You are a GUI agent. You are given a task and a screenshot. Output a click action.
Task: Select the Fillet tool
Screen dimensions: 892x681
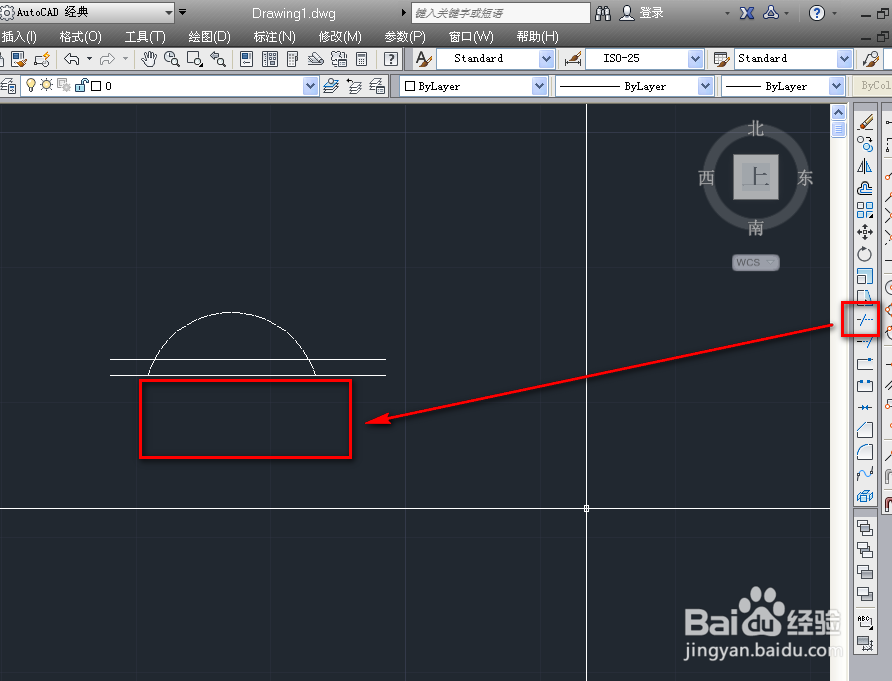pyautogui.click(x=865, y=452)
